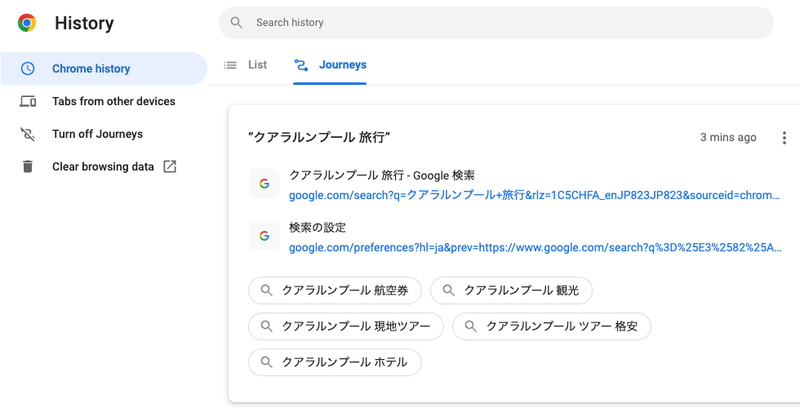Click the Chrome history clock icon
The height and width of the screenshot is (408, 800).
coord(28,69)
